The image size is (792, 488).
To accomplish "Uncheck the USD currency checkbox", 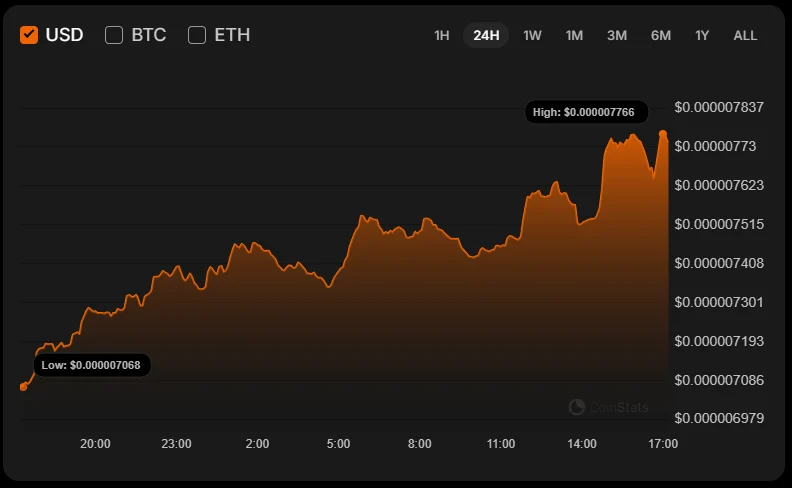I will [29, 35].
